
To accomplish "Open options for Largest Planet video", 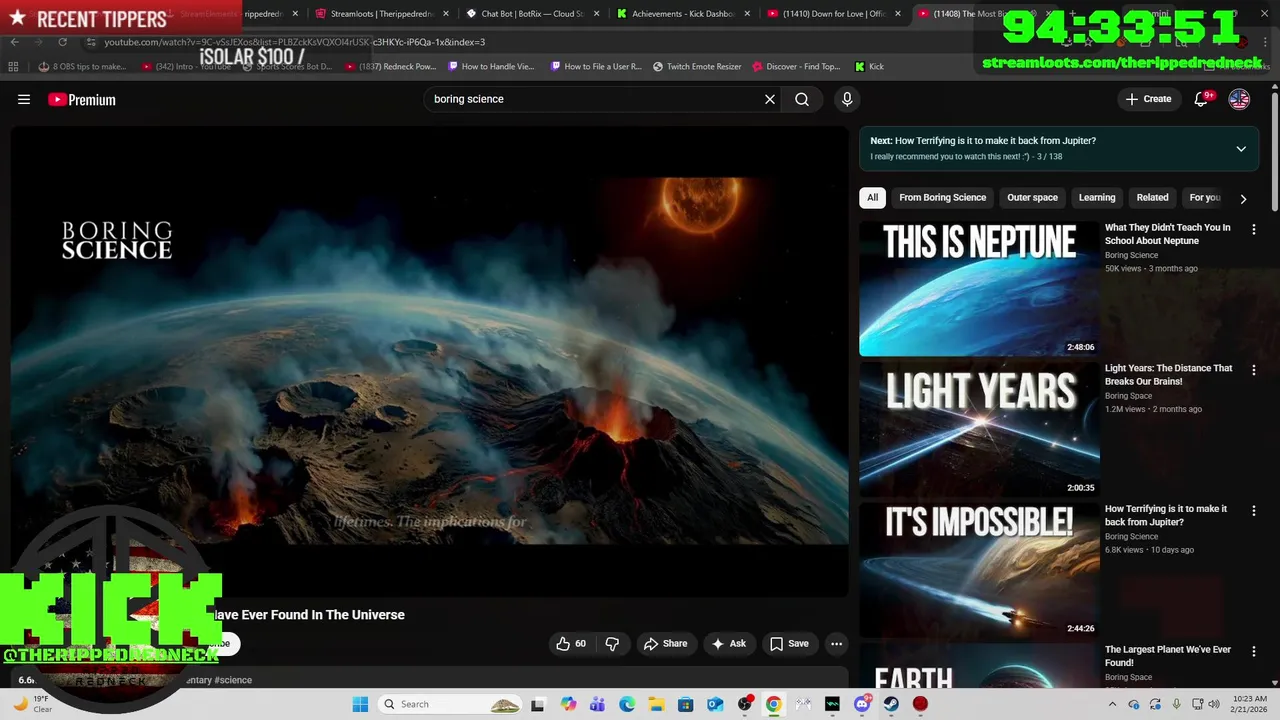I will (1253, 652).
